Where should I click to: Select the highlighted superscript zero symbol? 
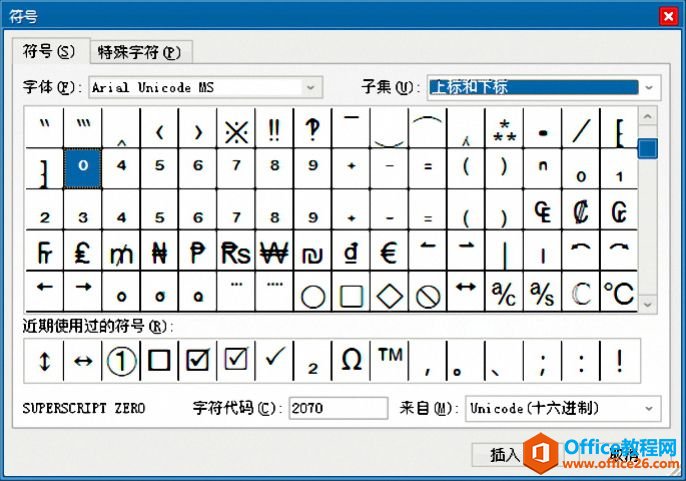(x=83, y=168)
